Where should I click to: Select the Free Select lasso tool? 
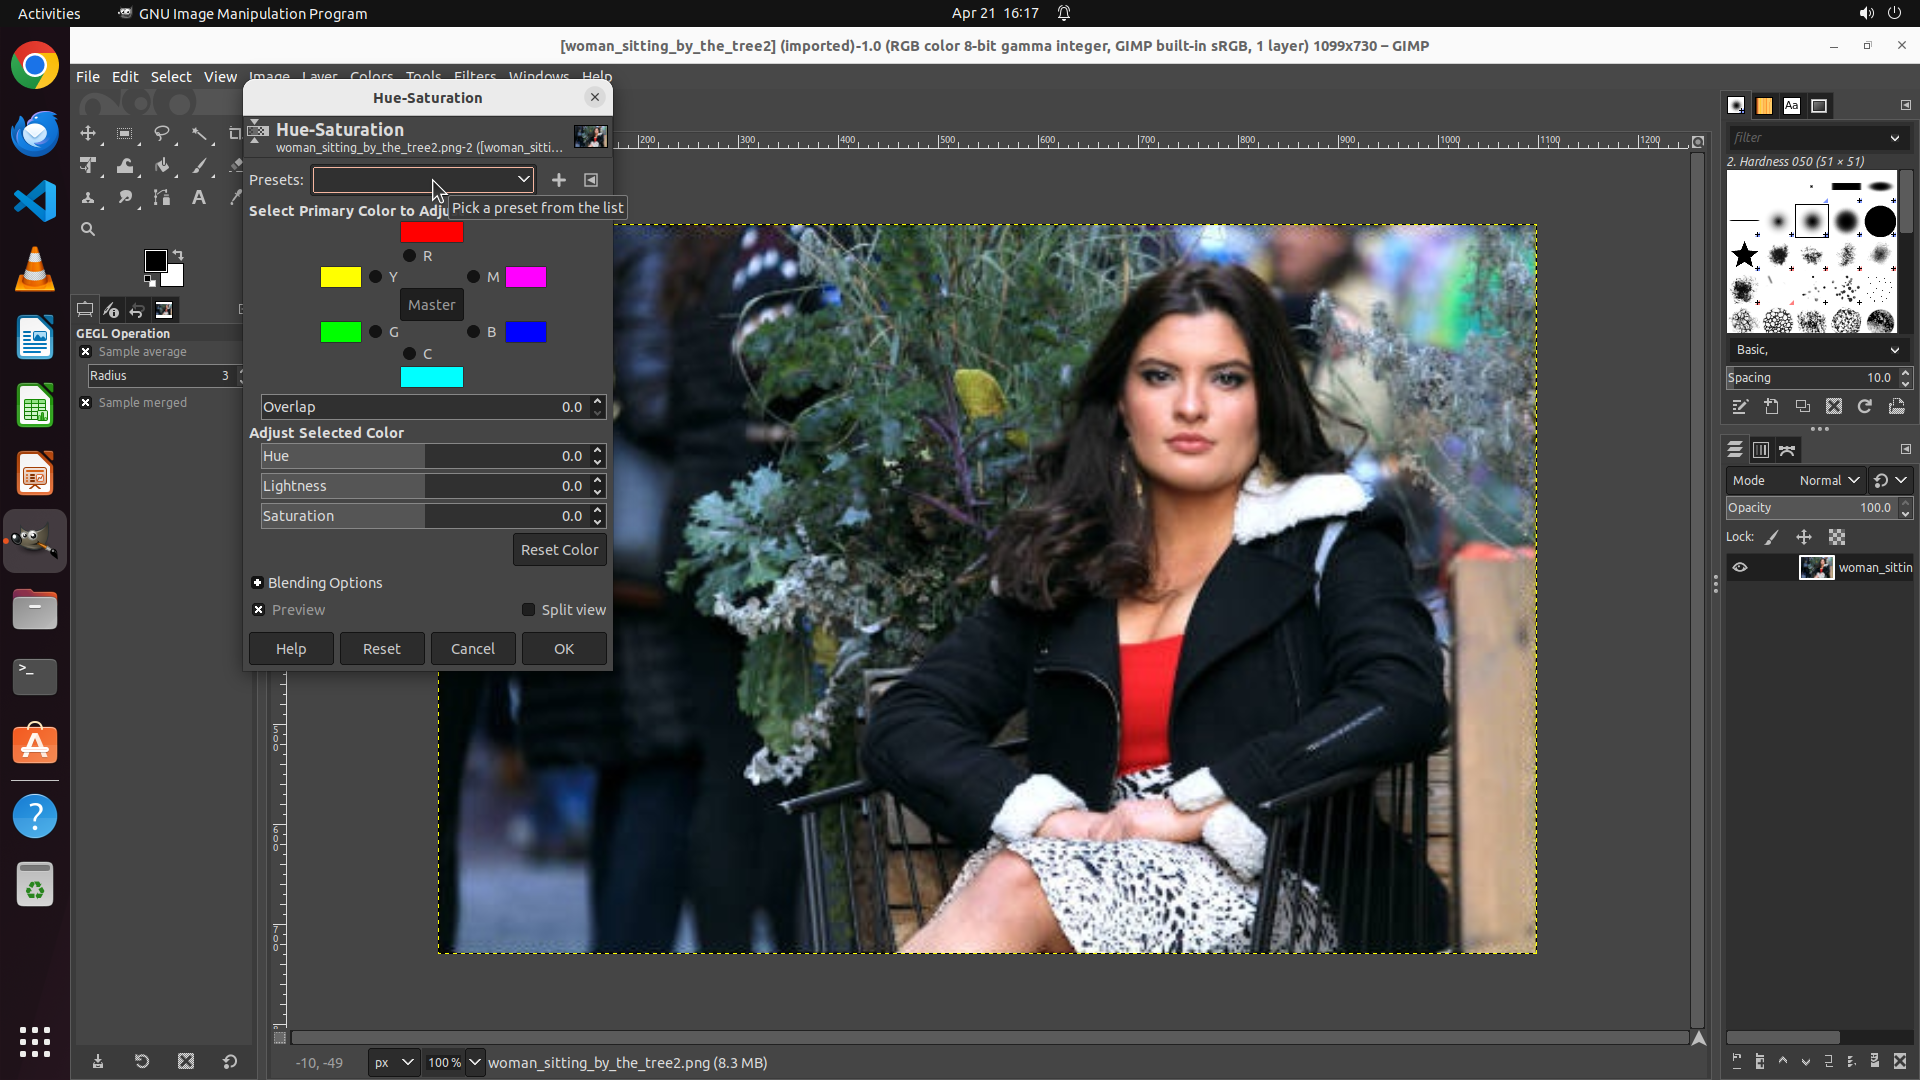(x=161, y=133)
